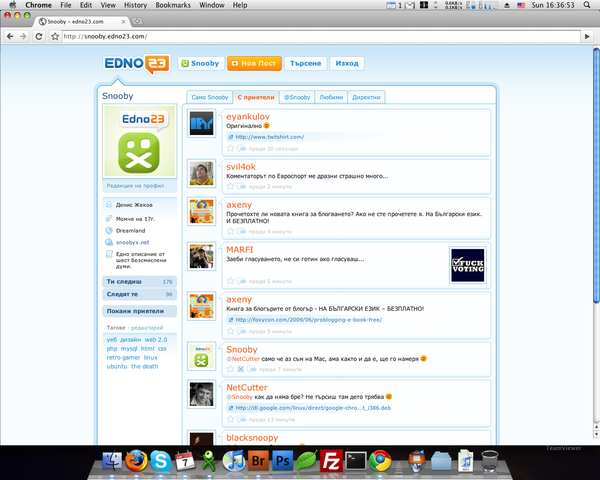Star MARFI's post
The height and width of the screenshot is (480, 600).
pos(230,281)
